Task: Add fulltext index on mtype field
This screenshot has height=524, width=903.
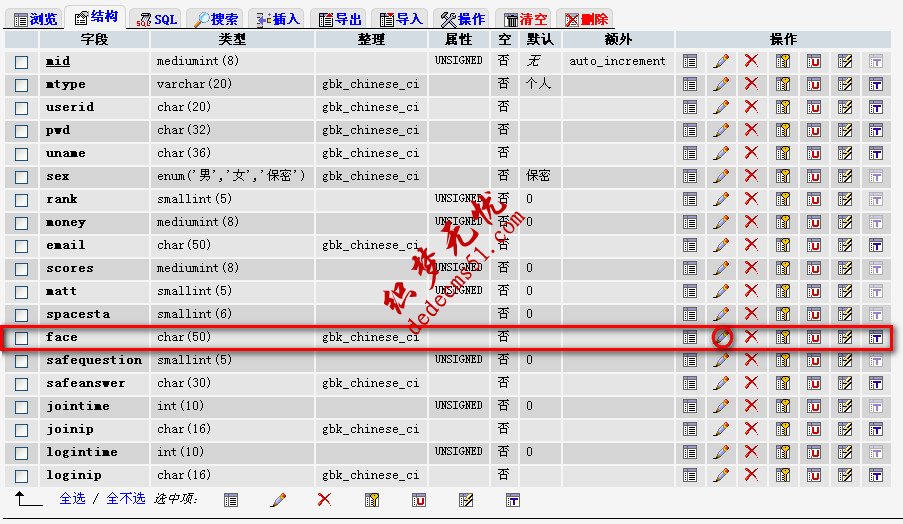Action: pyautogui.click(x=876, y=85)
